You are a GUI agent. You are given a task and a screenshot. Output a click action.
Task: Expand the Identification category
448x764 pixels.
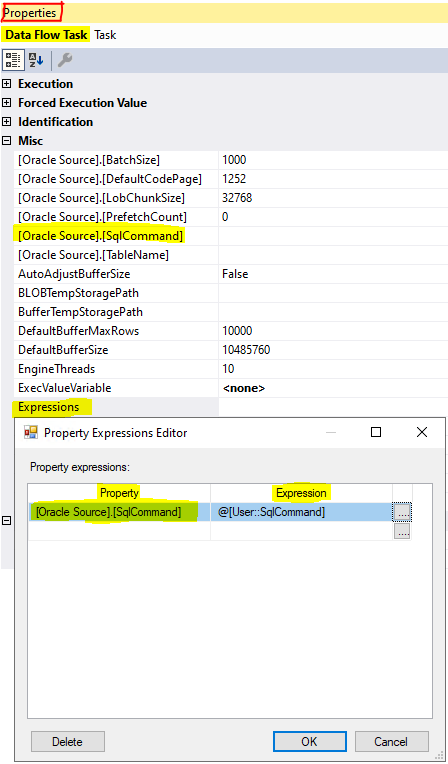(x=6, y=122)
